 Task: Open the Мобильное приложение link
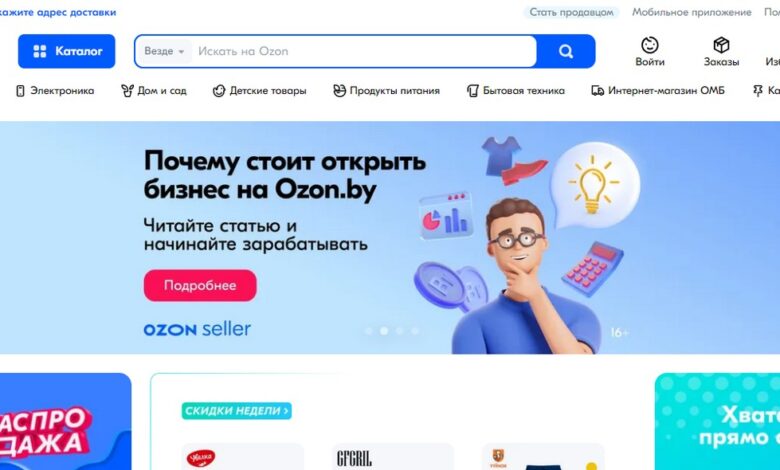(691, 12)
